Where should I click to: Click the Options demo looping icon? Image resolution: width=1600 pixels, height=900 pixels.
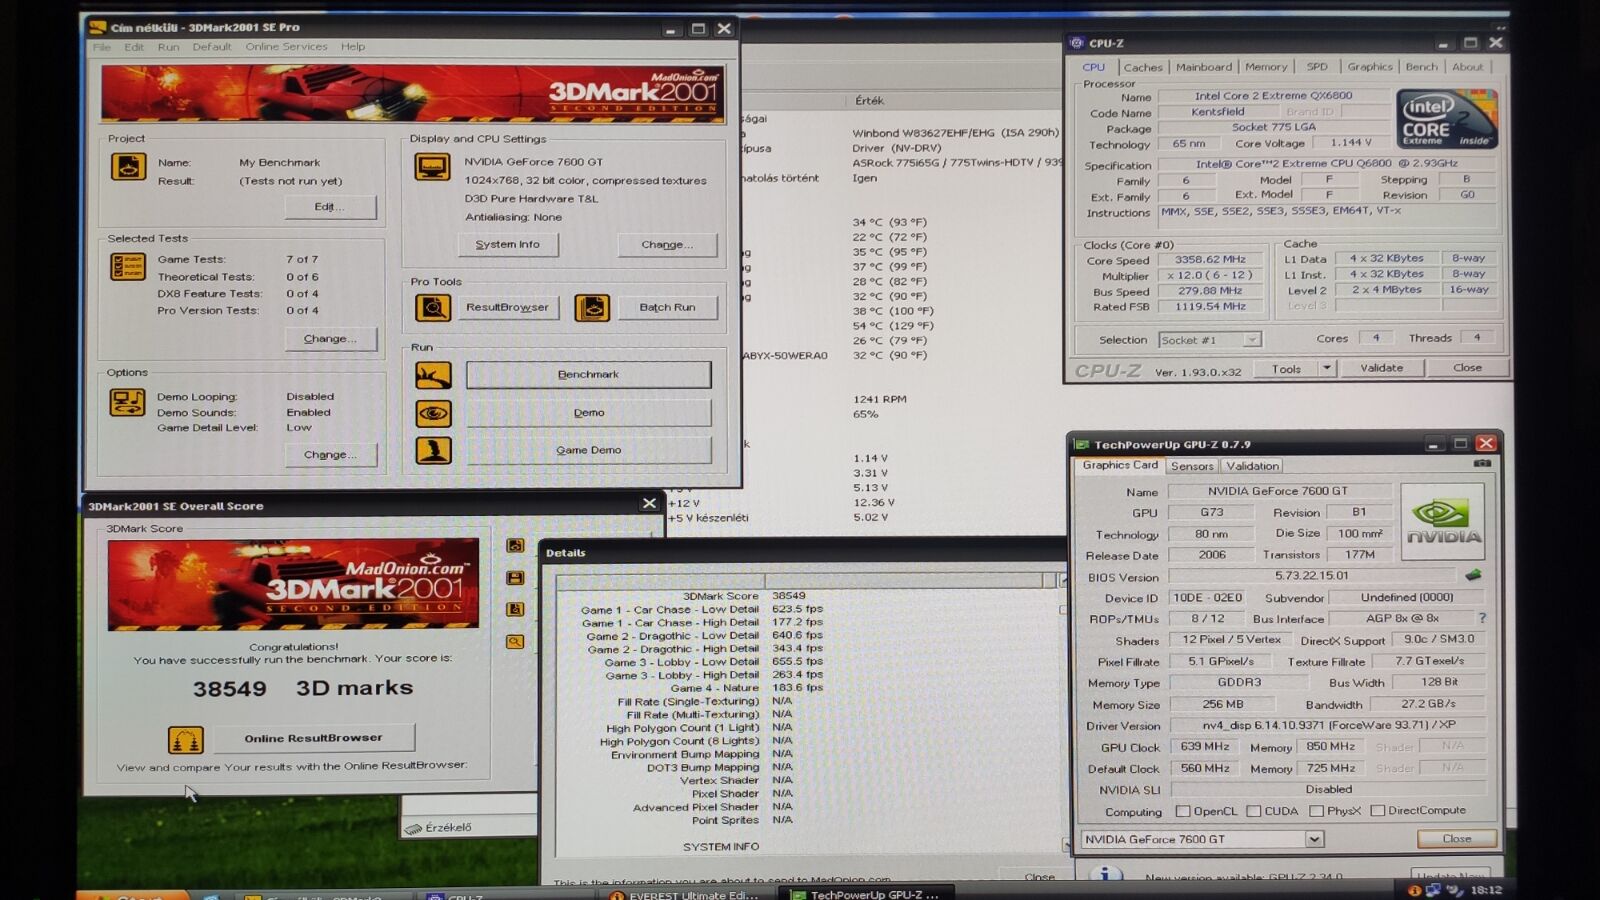coord(128,402)
